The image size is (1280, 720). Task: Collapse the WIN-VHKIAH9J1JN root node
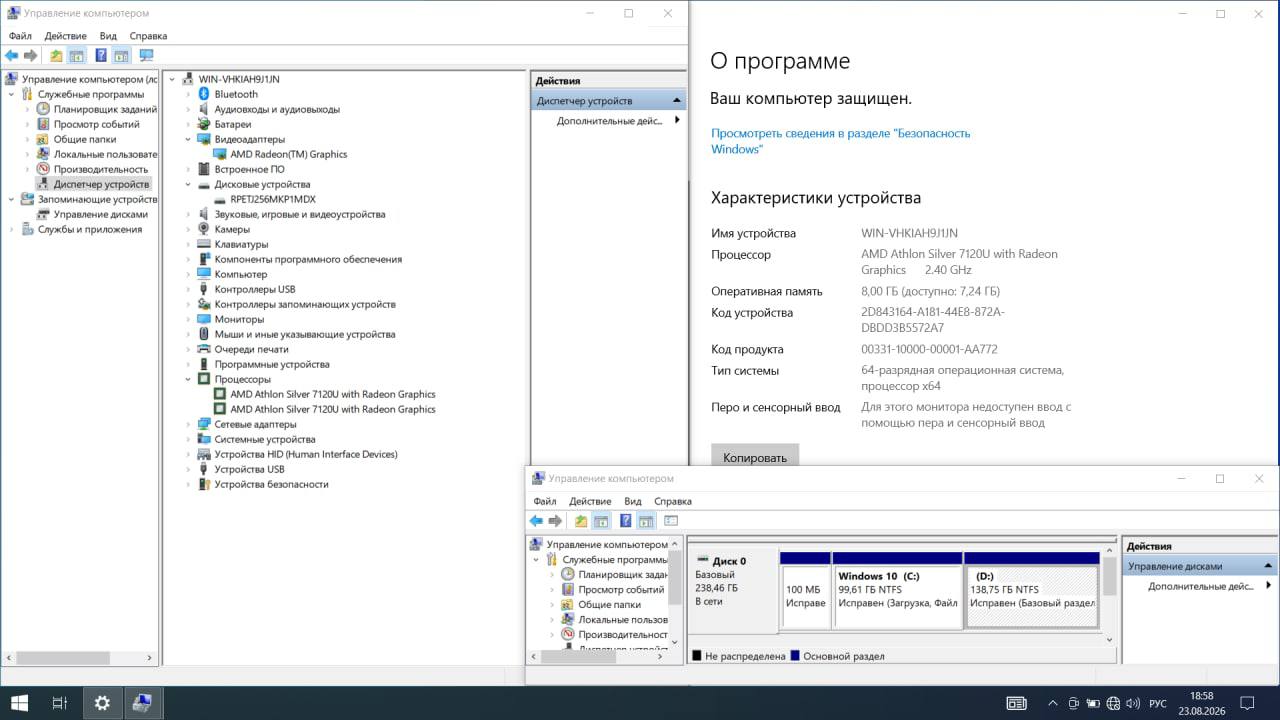click(x=172, y=79)
